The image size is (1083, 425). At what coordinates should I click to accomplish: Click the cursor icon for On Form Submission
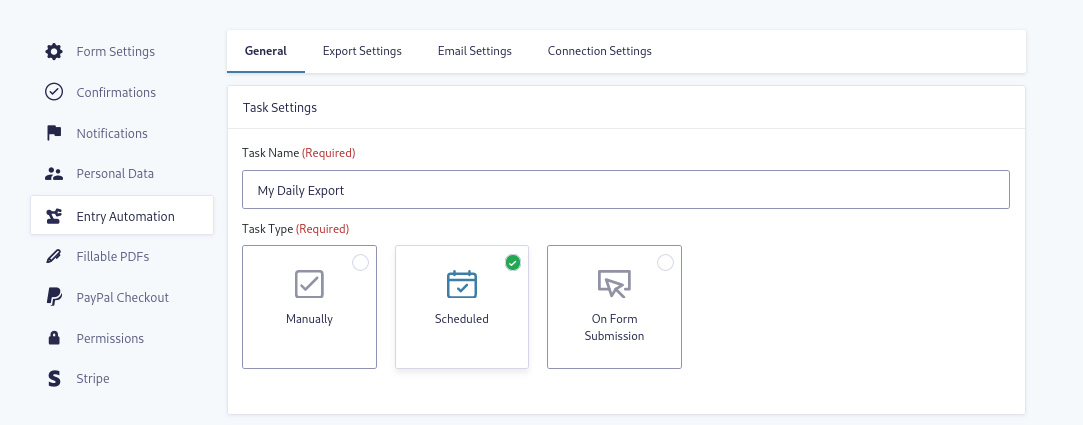(x=613, y=285)
